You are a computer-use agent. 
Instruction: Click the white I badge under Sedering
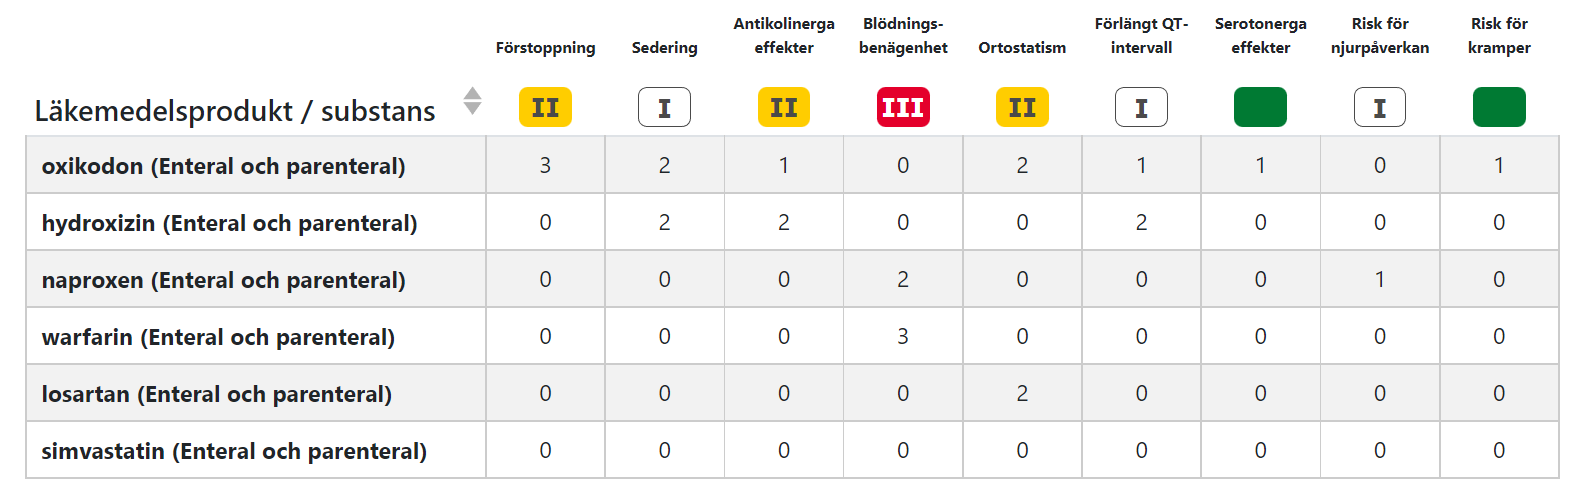[x=664, y=108]
